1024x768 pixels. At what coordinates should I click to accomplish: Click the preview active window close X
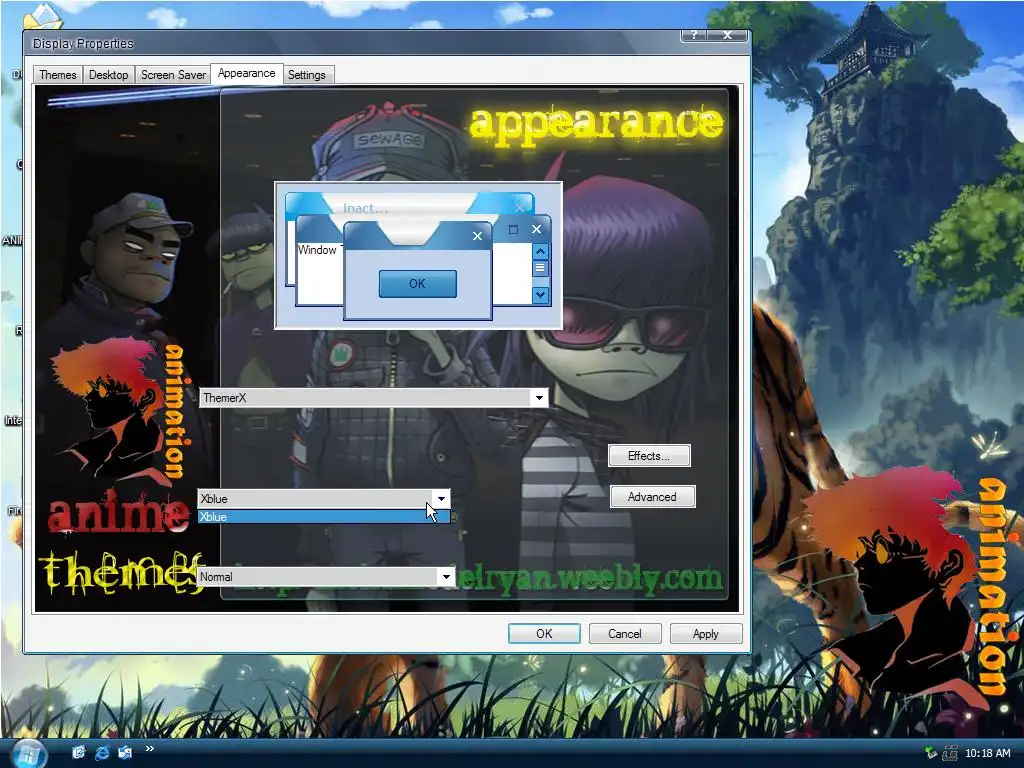point(536,229)
